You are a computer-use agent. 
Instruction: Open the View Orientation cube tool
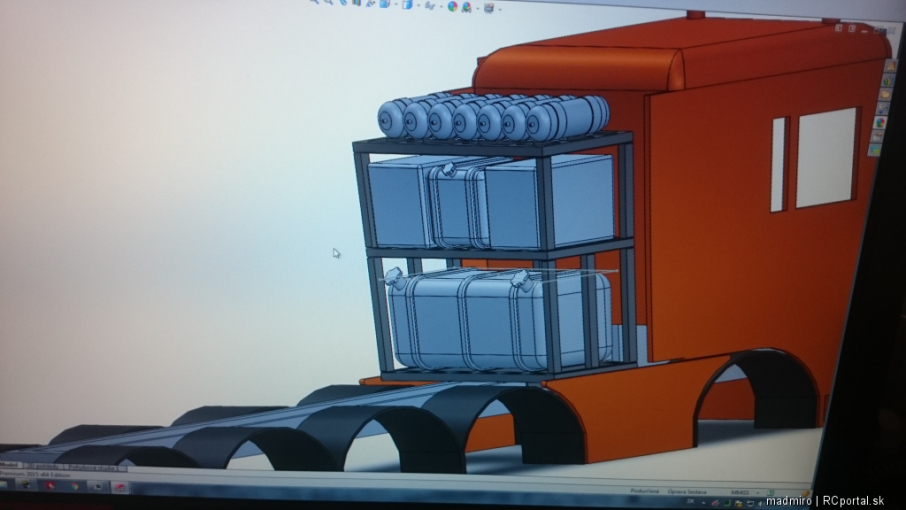tap(384, 4)
